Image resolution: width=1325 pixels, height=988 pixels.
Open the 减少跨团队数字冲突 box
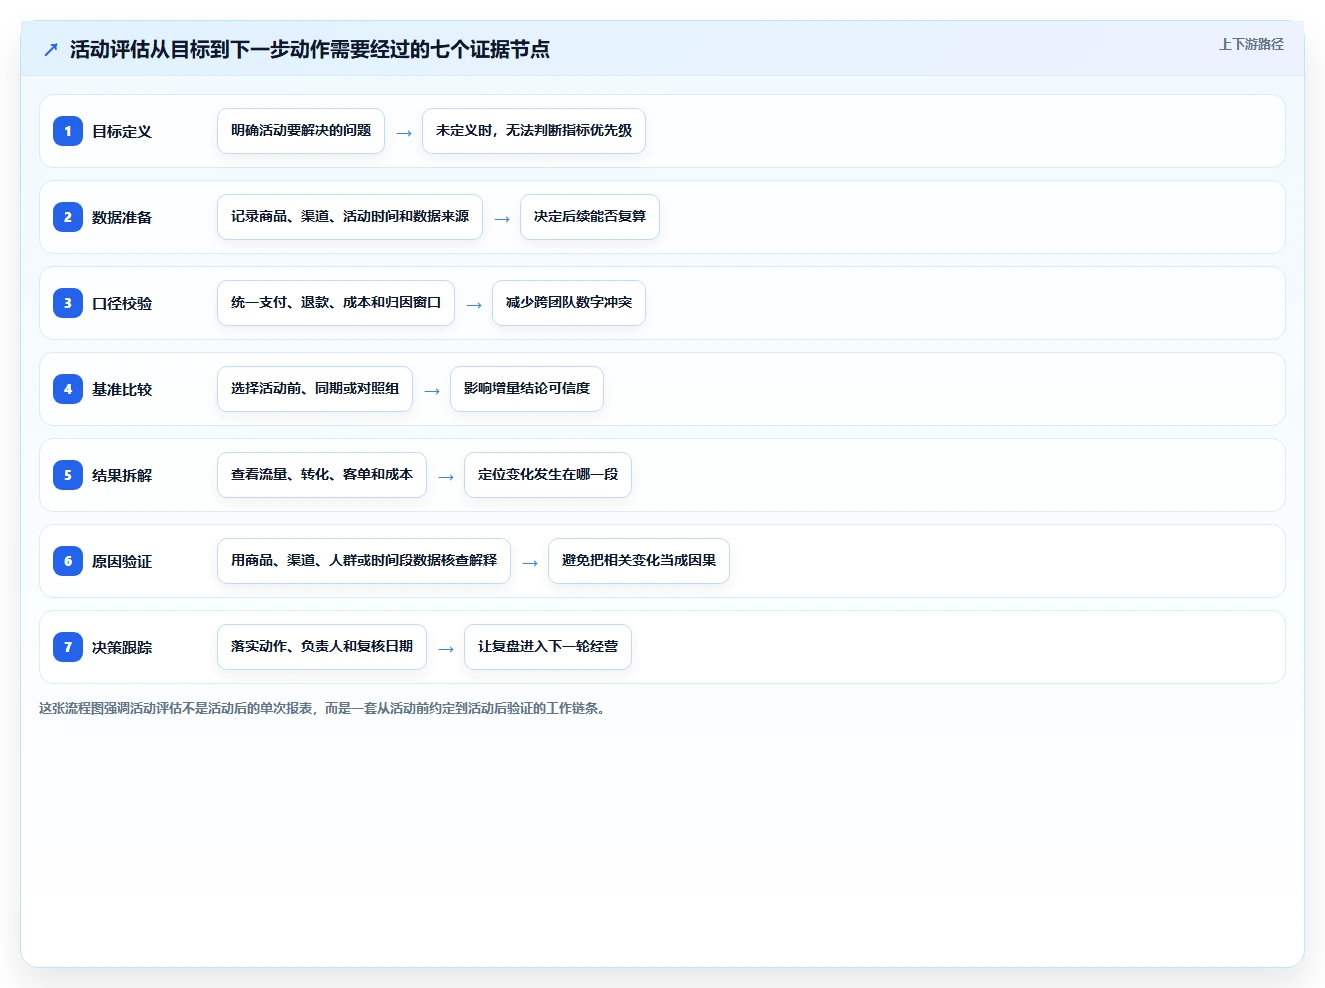569,303
